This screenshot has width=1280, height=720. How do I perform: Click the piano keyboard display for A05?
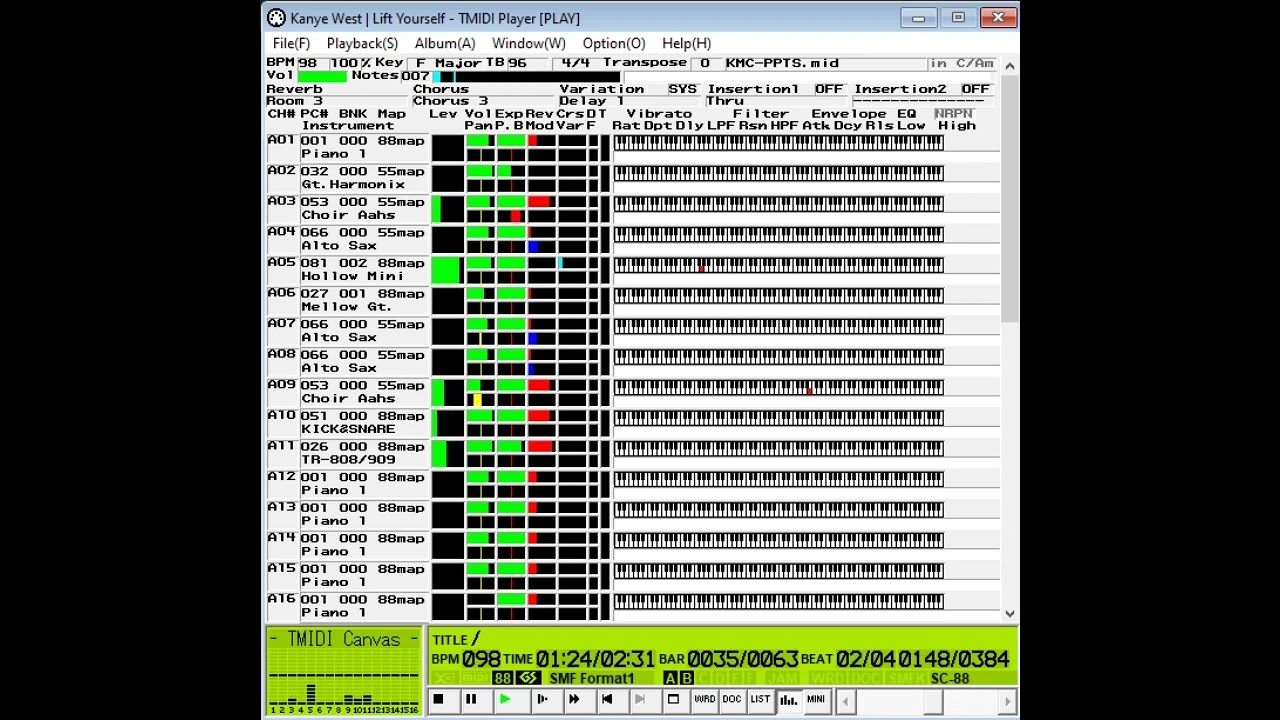tap(779, 265)
